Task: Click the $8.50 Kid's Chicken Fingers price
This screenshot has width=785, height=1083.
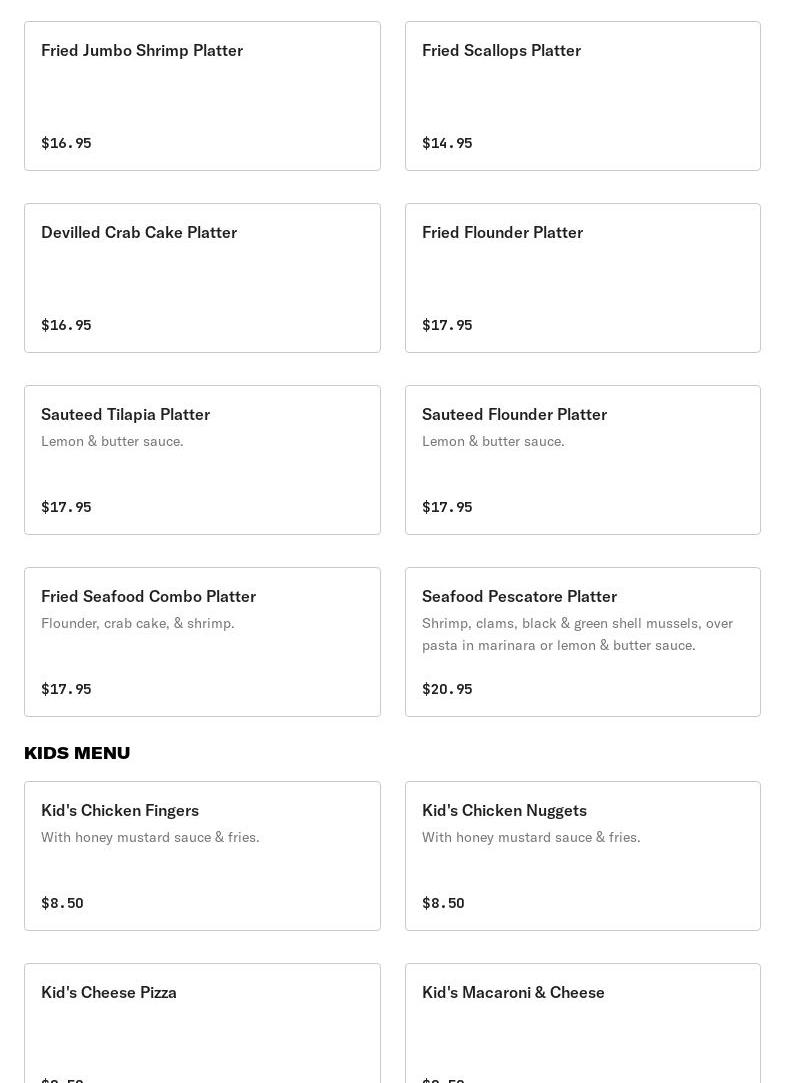Action: click(62, 903)
